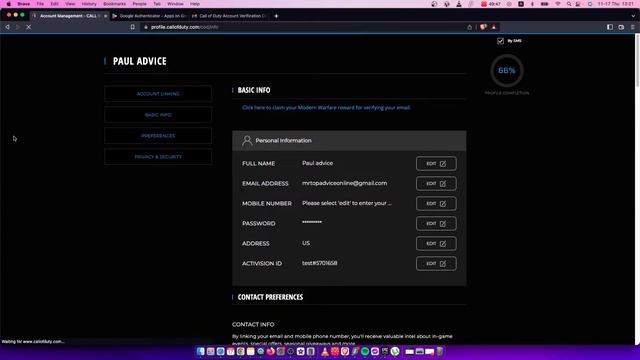Edit the Email Address field
This screenshot has width=640, height=360.
[x=436, y=184]
